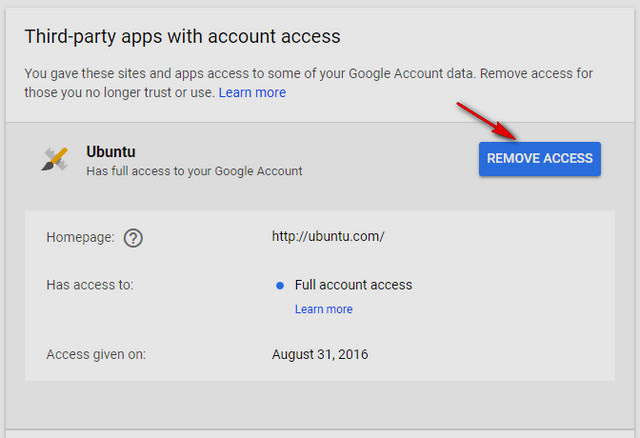640x438 pixels.
Task: Click the Third-party apps with account access title
Action: (x=182, y=36)
